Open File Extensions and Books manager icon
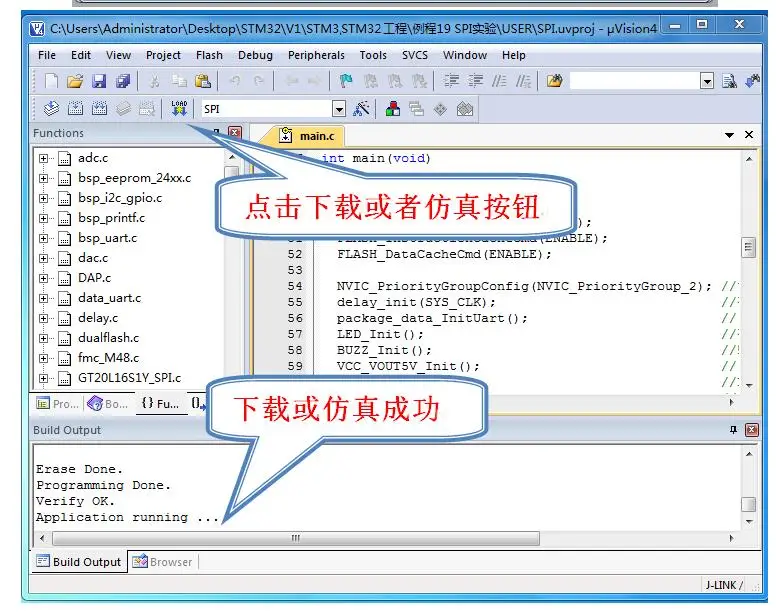 [392, 108]
